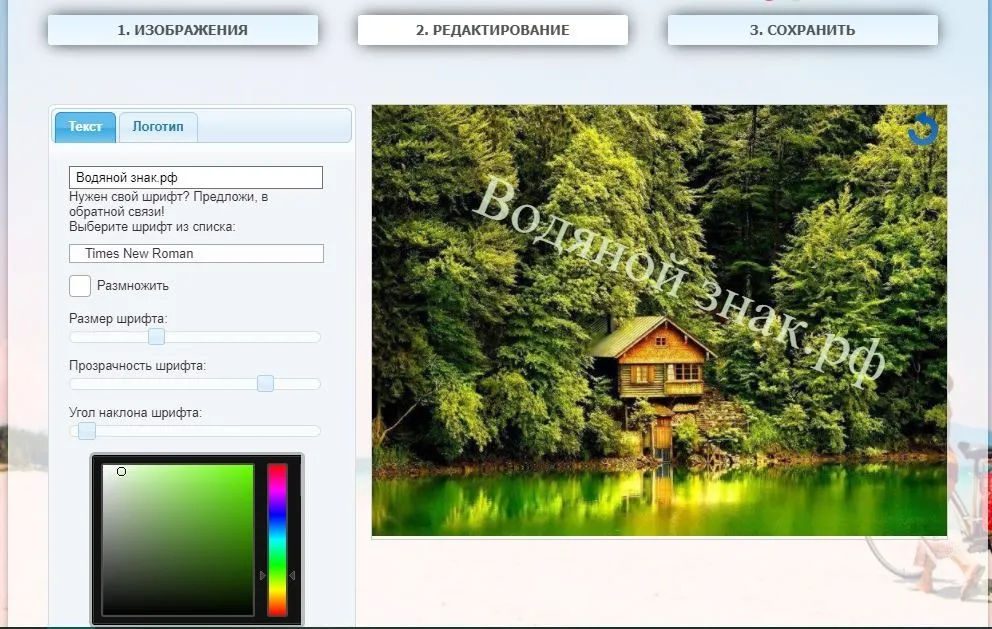
Task: Pick a color in the green saturation square
Action: 178,539
